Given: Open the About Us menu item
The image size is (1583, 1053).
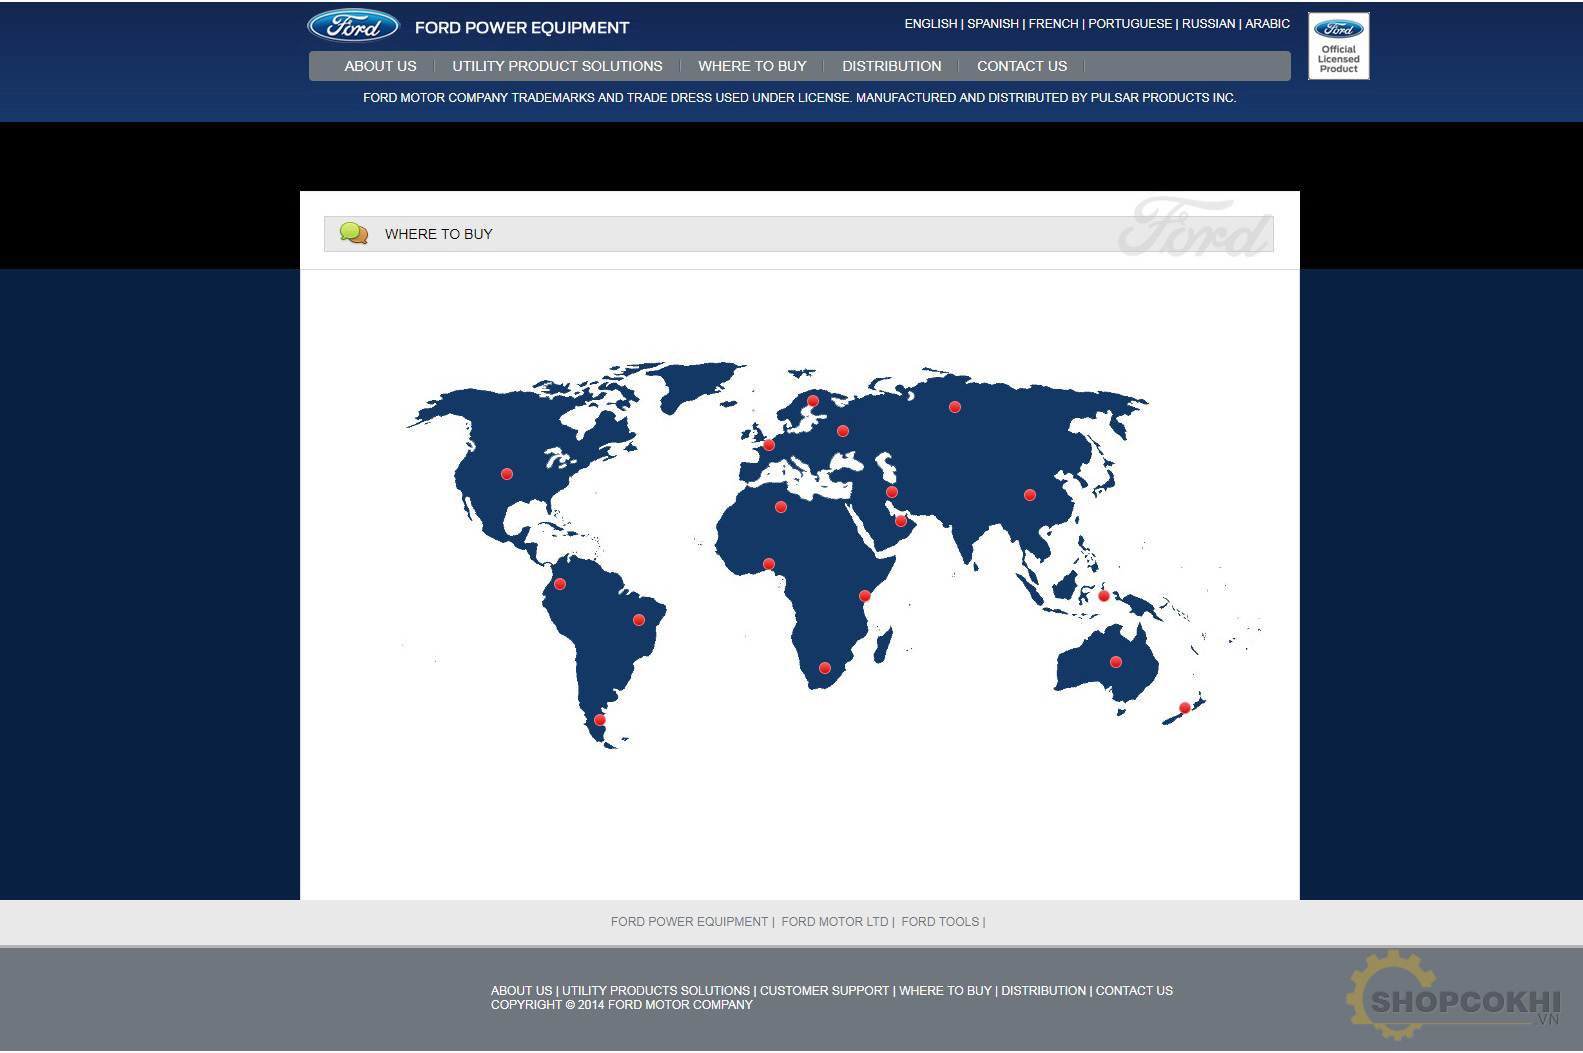Looking at the screenshot, I should pyautogui.click(x=380, y=66).
